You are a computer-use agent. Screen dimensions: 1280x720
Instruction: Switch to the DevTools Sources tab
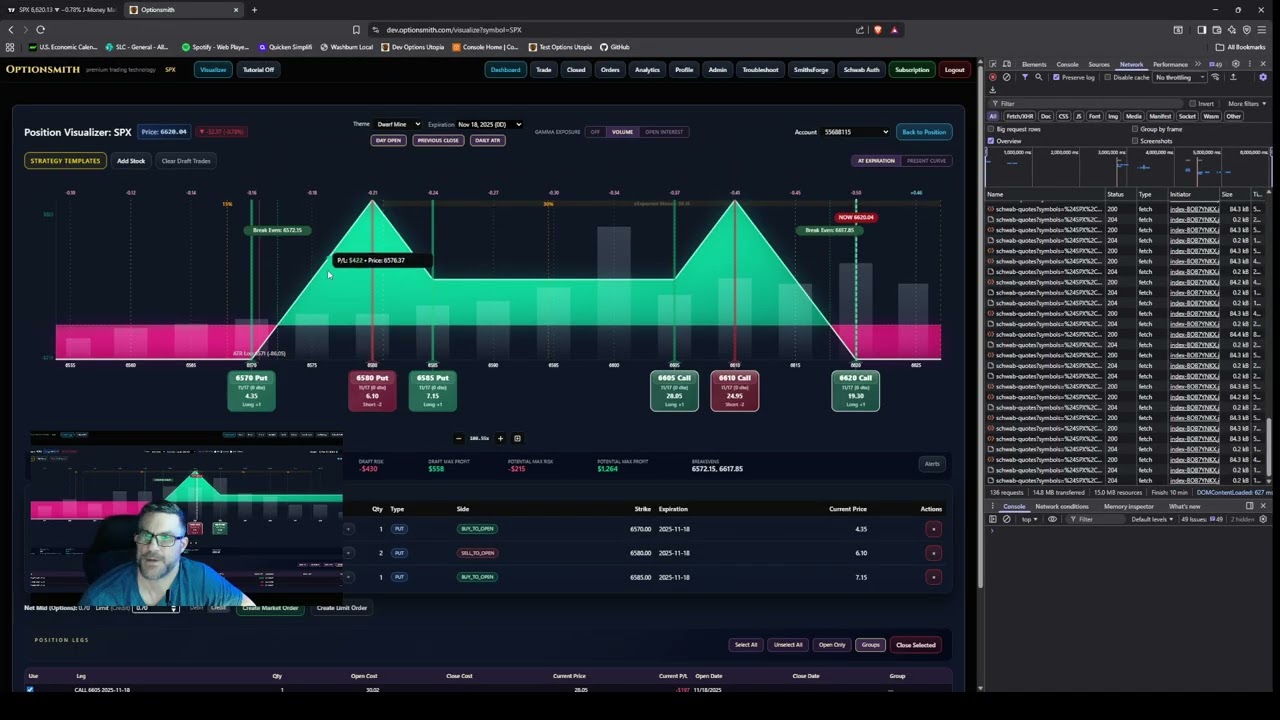pyautogui.click(x=1099, y=64)
